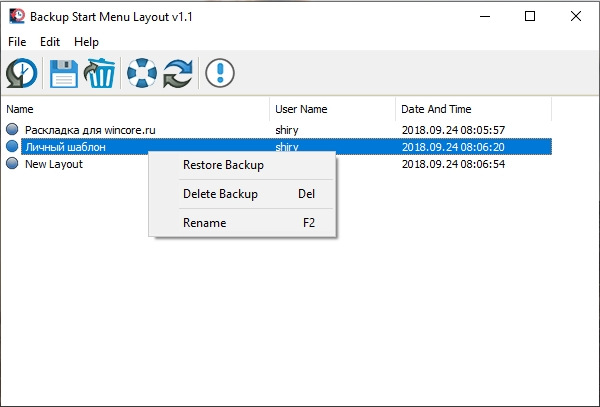Viewport: 600px width, 407px height.
Task: Select the Раскладка для wincore.ru backup entry
Action: (90, 130)
